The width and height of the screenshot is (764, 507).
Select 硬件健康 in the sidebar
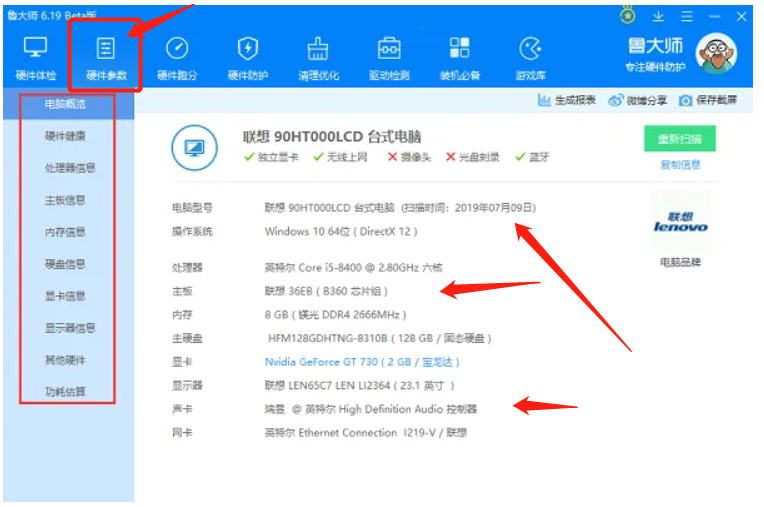(65, 136)
